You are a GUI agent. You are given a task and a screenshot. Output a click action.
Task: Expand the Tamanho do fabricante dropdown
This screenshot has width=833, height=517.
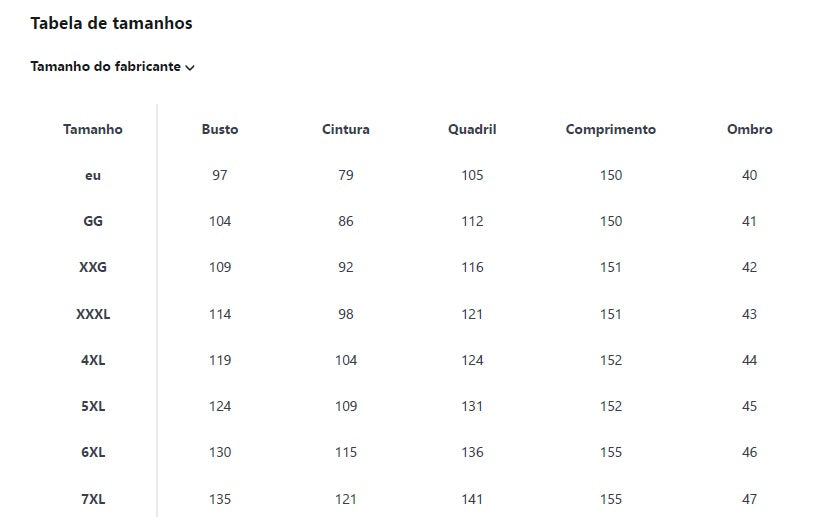[x=106, y=67]
